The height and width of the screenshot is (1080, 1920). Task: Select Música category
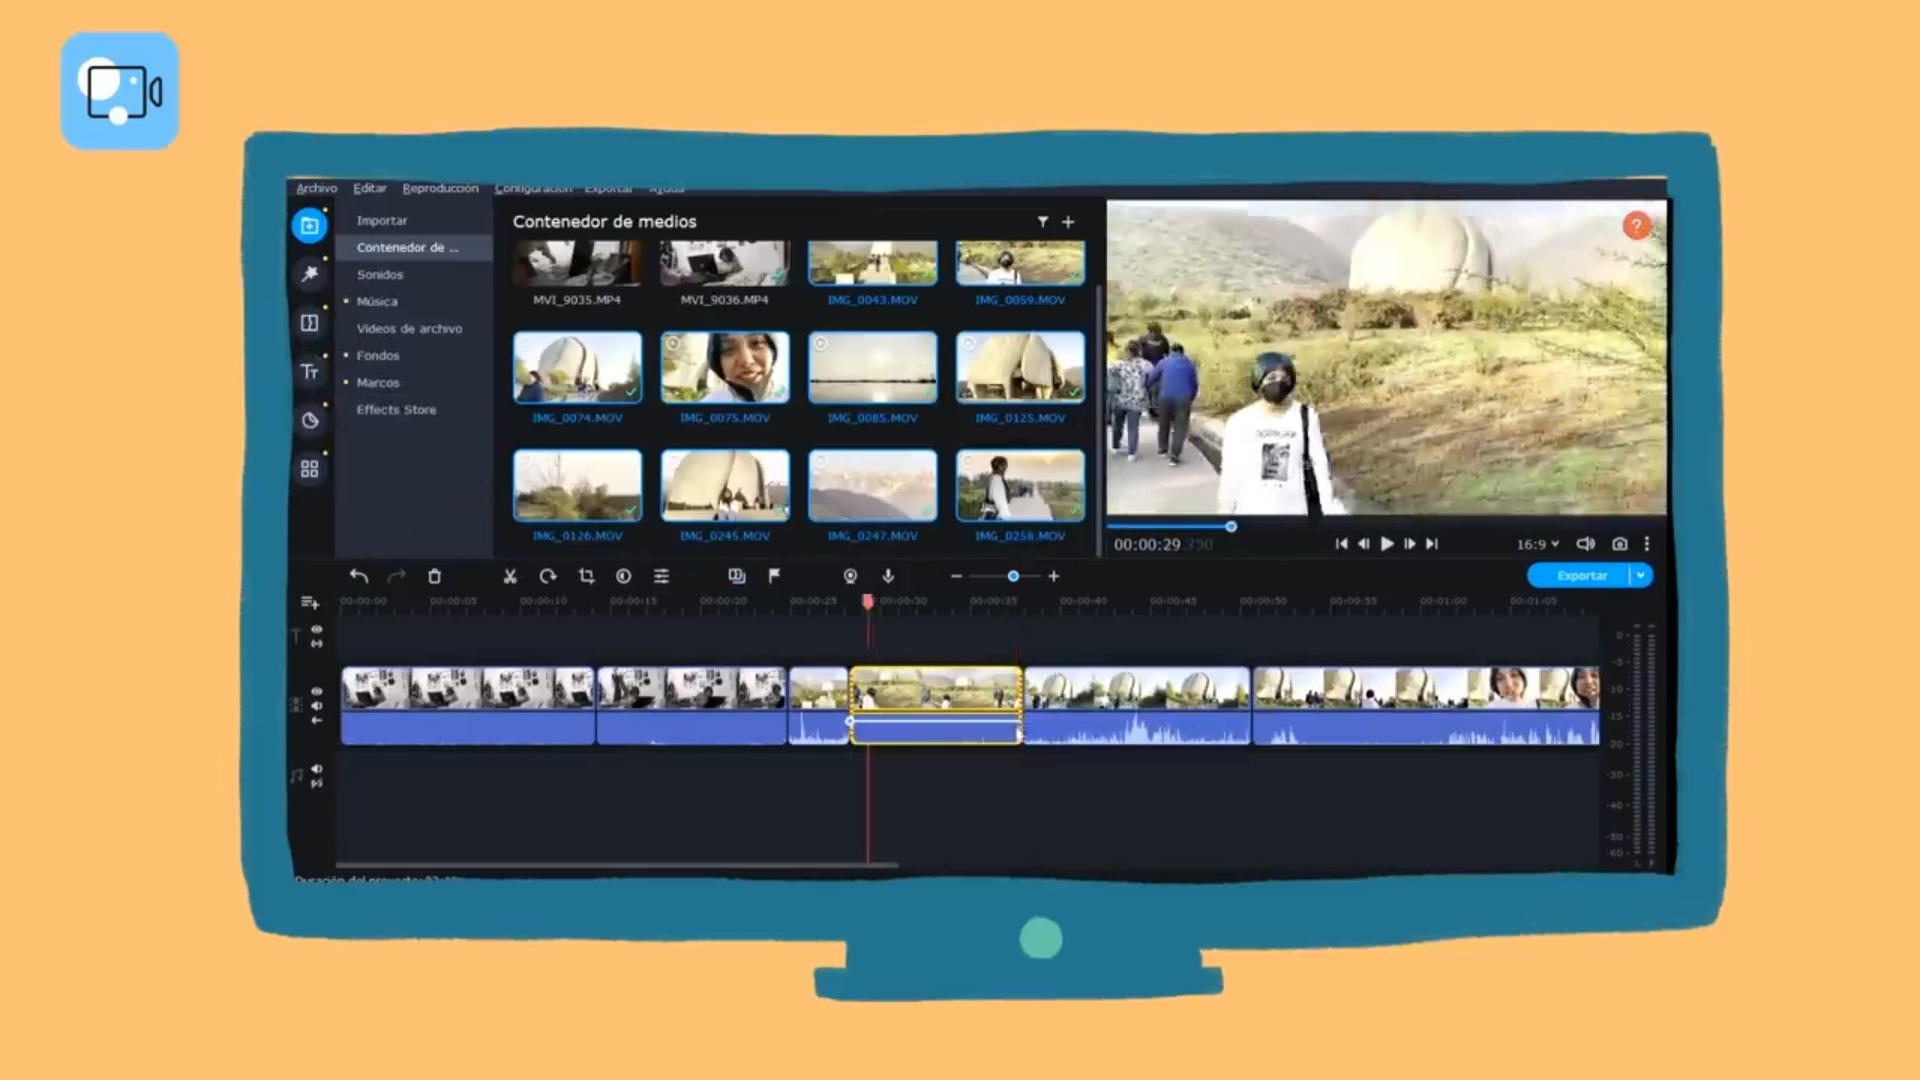pyautogui.click(x=377, y=302)
